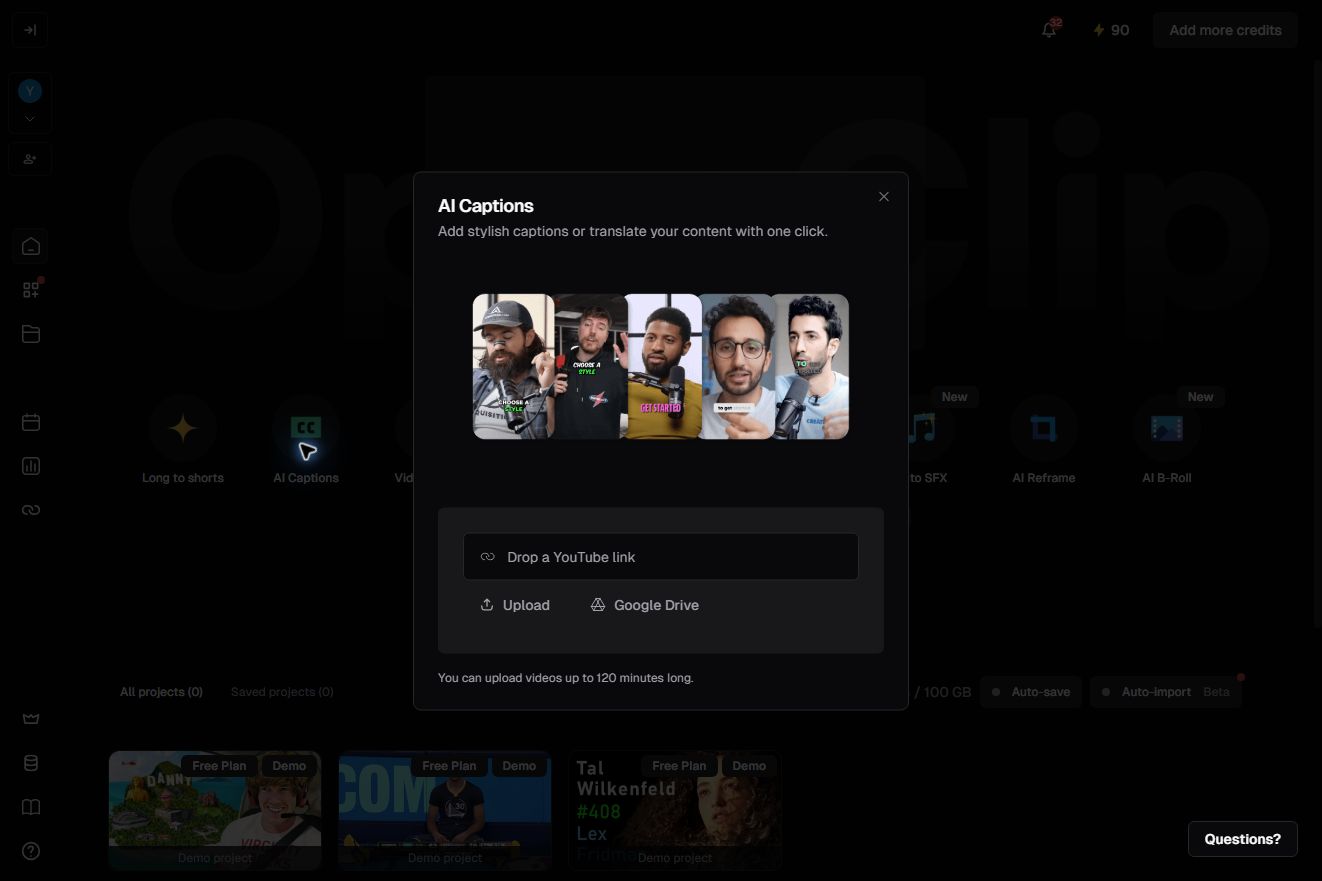Open the Danny demo project thumbnail

[x=215, y=810]
